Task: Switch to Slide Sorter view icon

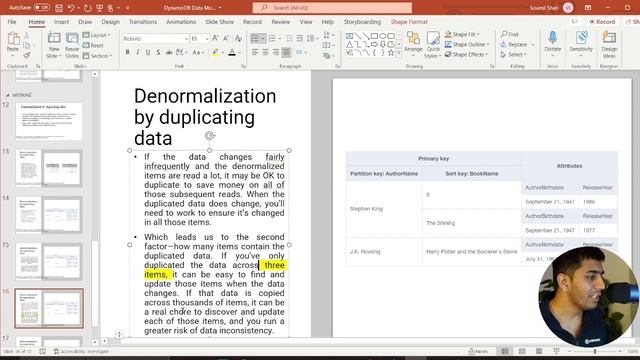Action: point(522,351)
